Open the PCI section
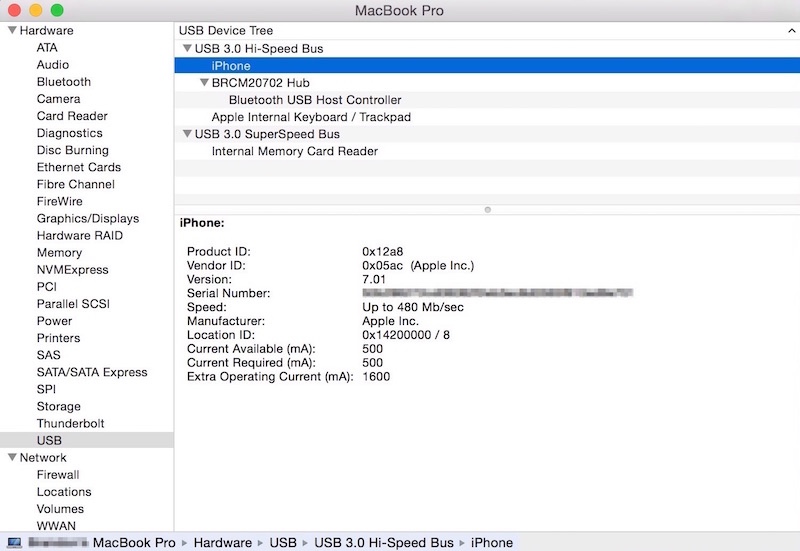The width and height of the screenshot is (800, 551). [x=46, y=287]
